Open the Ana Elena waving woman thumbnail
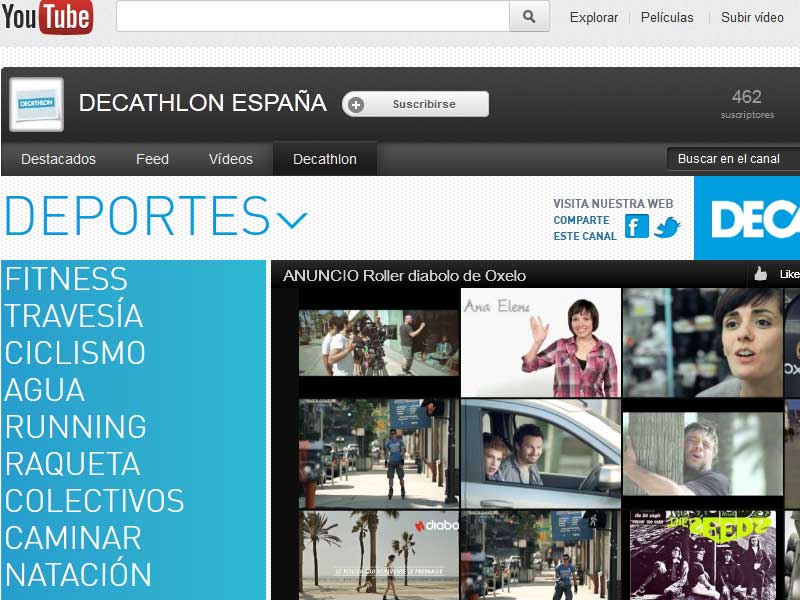 pyautogui.click(x=541, y=342)
